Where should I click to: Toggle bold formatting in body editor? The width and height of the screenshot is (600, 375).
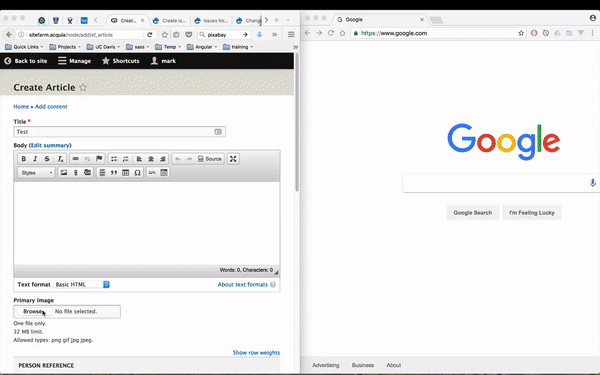point(23,159)
